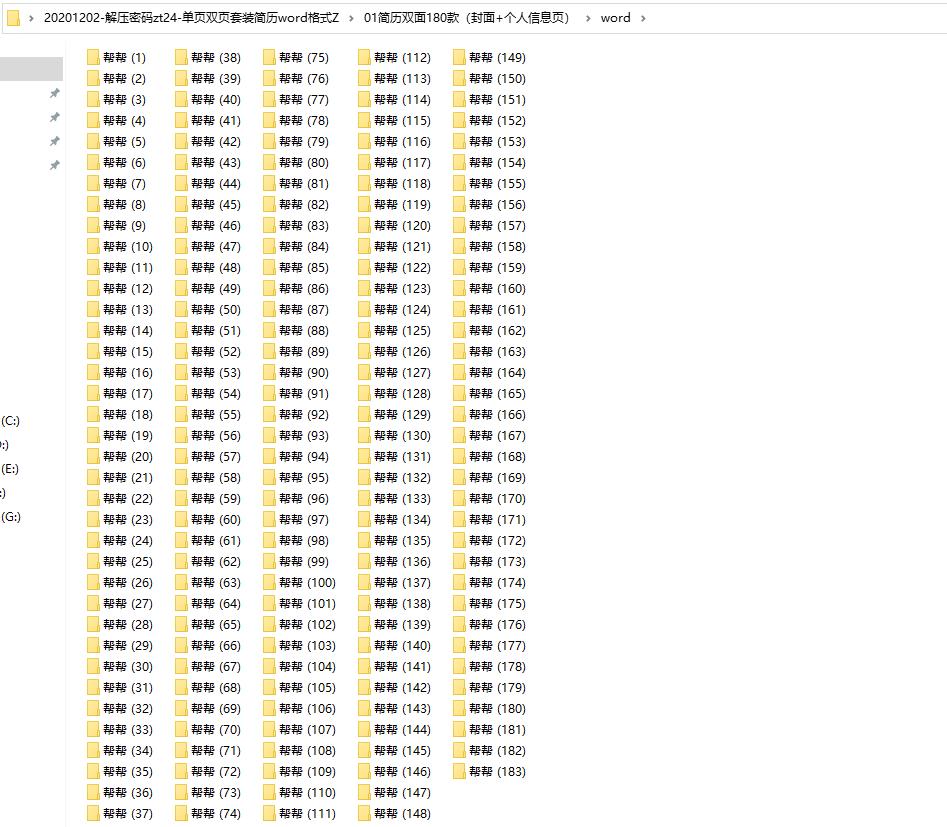This screenshot has width=947, height=827.
Task: Click the address bar folder icon
Action: pyautogui.click(x=13, y=18)
